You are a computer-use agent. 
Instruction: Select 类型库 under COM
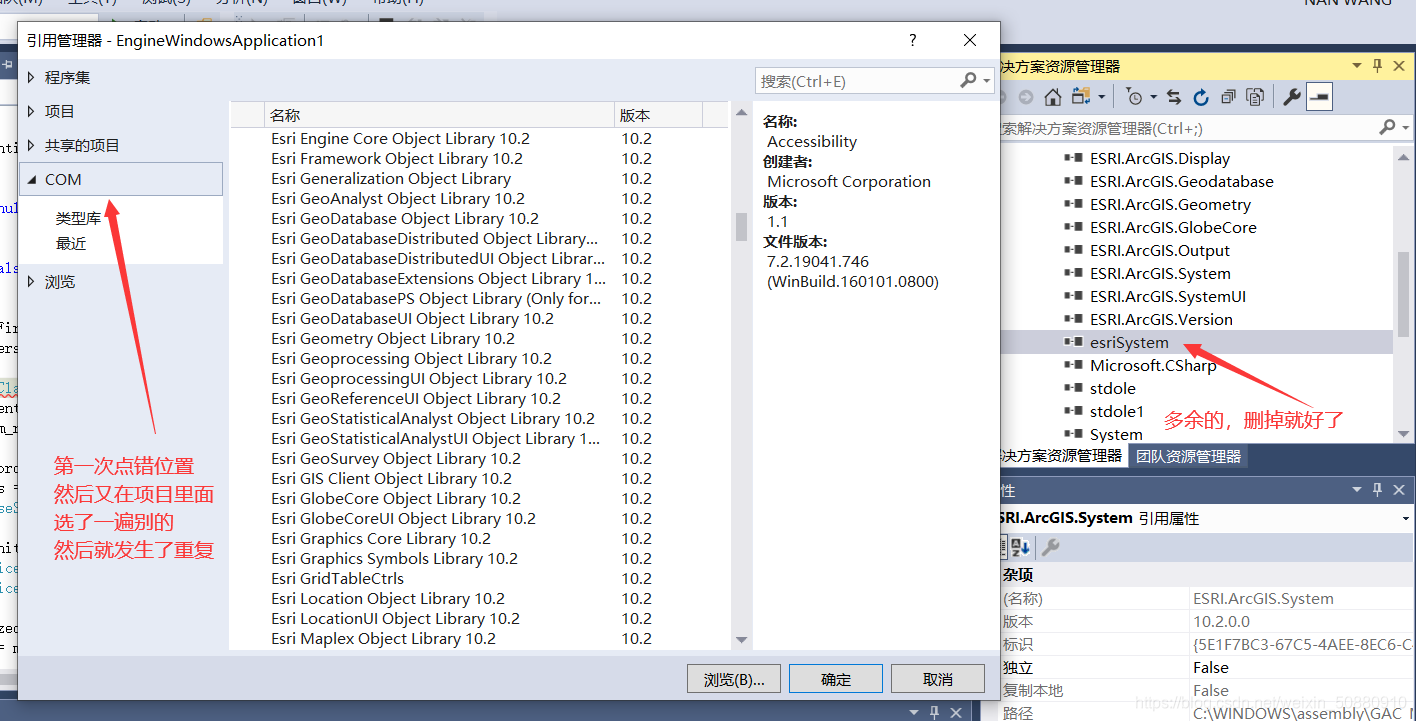(x=78, y=219)
